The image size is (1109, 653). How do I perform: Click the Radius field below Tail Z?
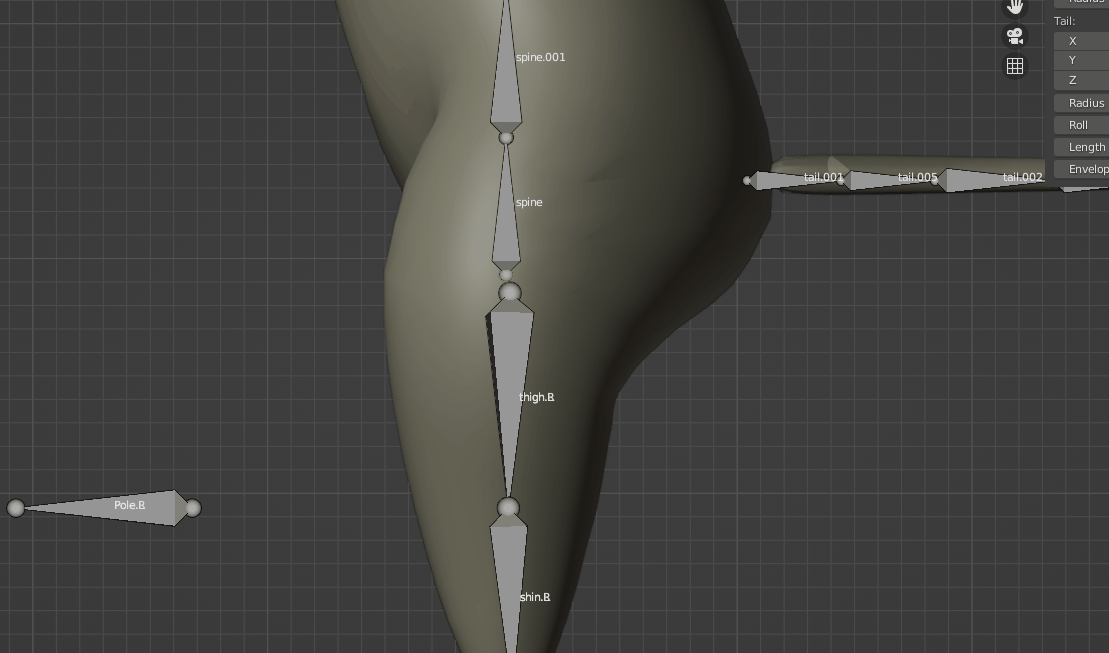click(1081, 103)
